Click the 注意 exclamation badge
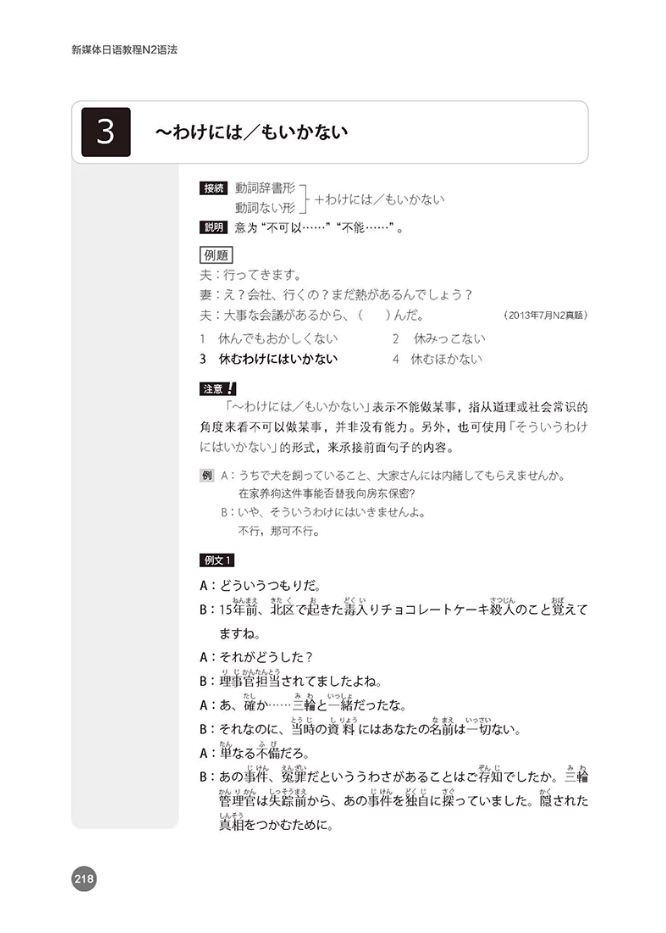Viewport: 666px width, 933px height. tap(218, 389)
